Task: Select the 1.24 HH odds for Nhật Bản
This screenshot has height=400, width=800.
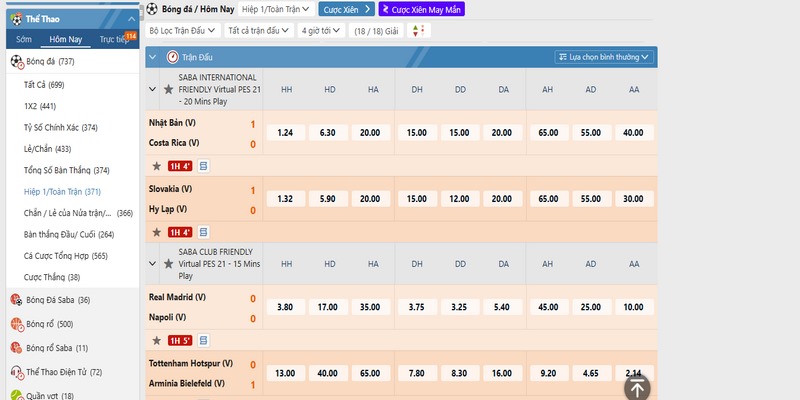Action: [x=285, y=133]
